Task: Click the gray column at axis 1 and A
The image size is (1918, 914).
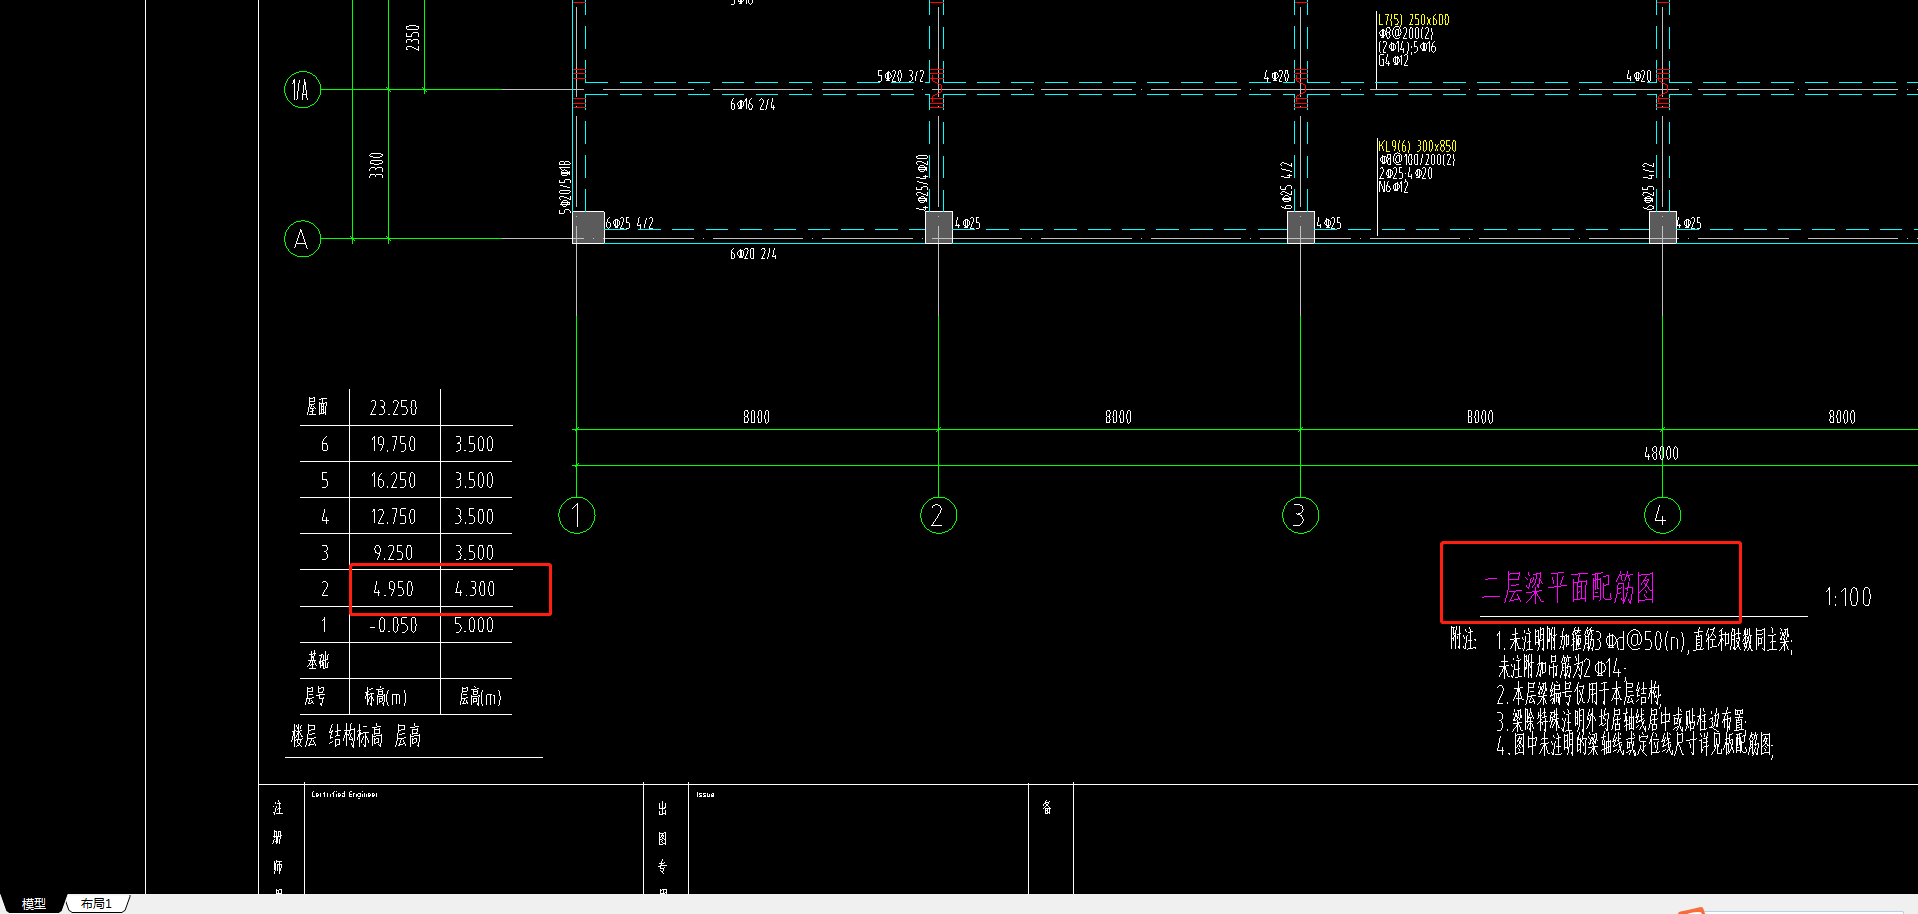Action: click(x=588, y=227)
